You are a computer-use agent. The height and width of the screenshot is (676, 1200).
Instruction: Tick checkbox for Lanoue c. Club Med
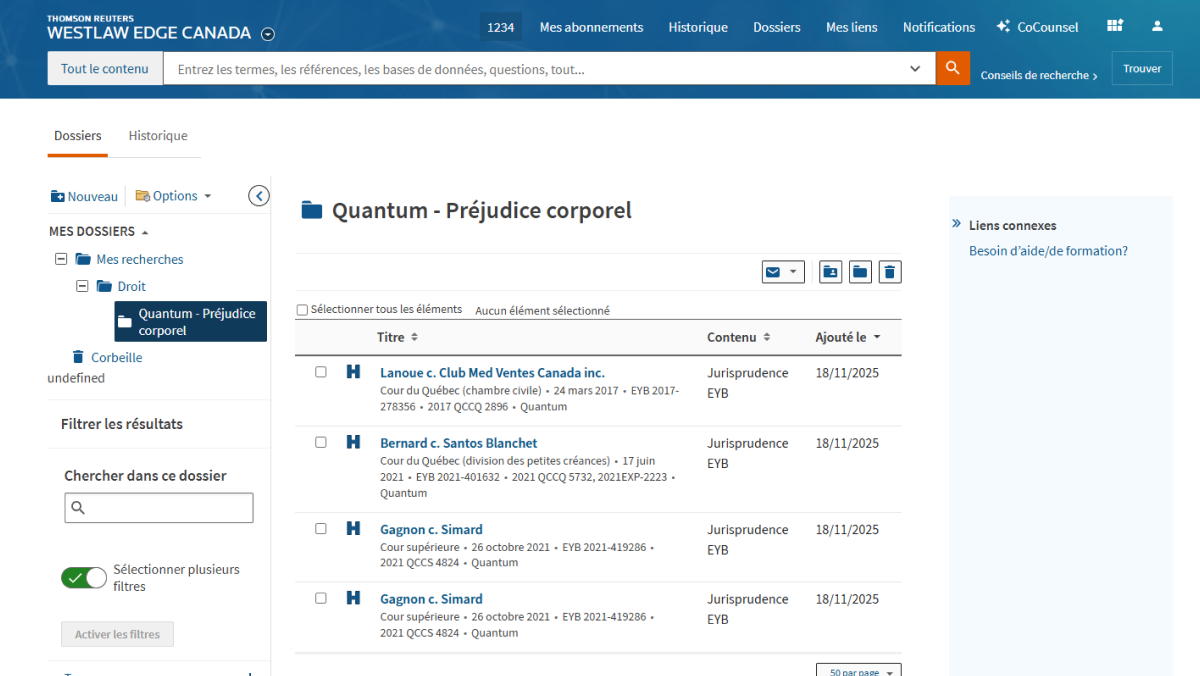(x=321, y=372)
